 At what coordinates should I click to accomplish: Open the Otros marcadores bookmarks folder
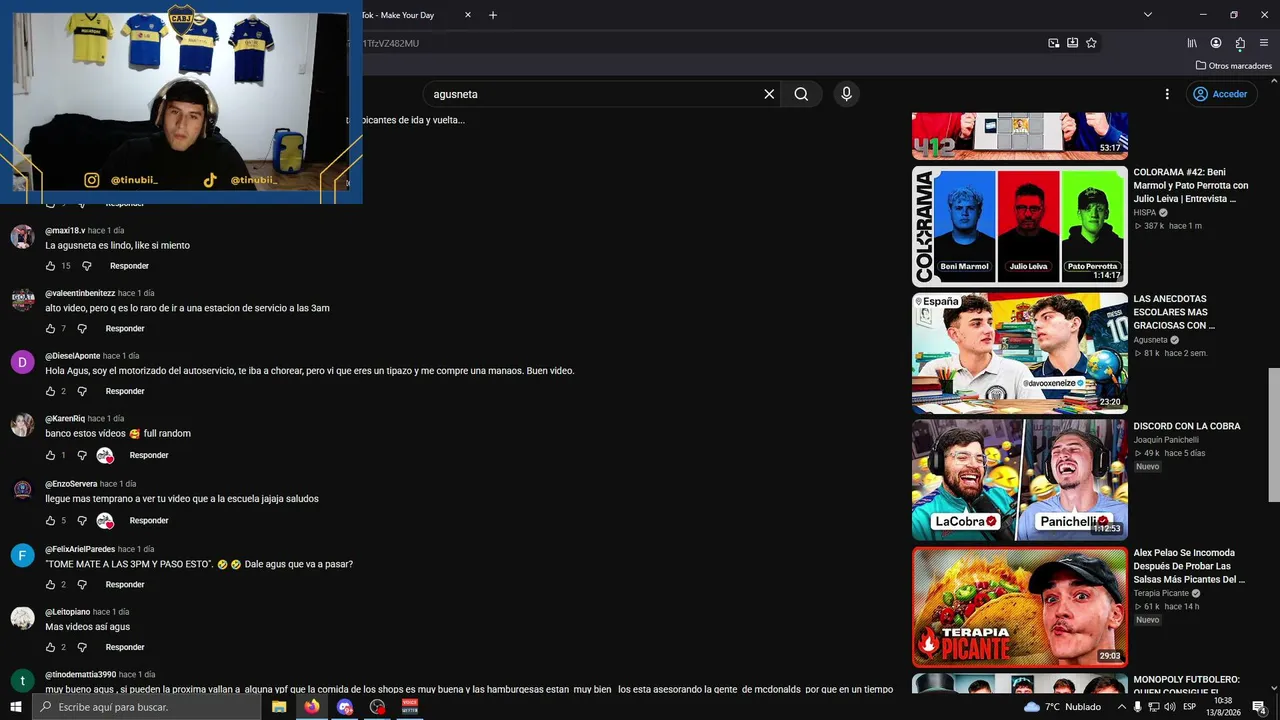coord(1234,66)
